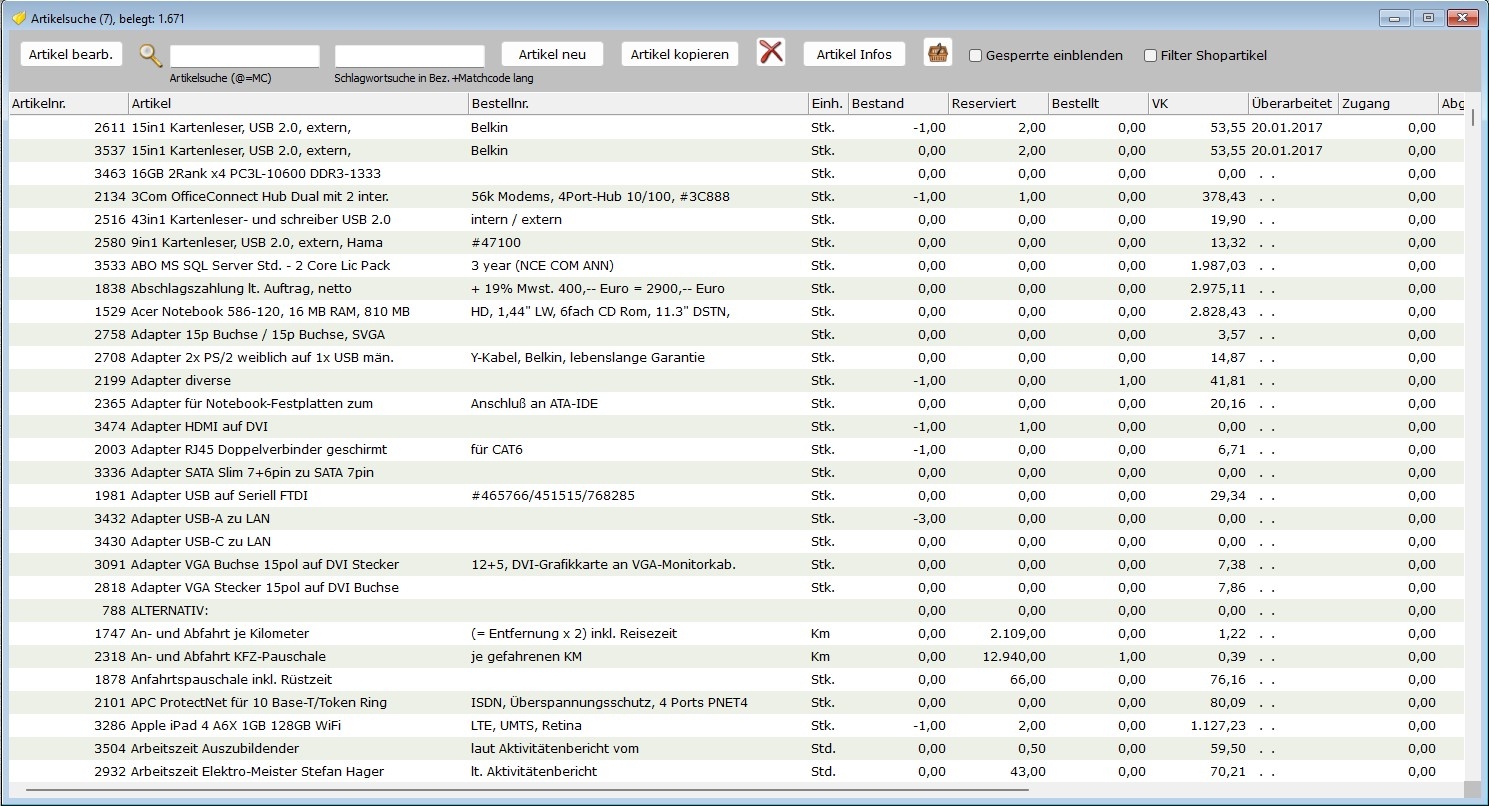Focus the Schlagwortsuche input field

pyautogui.click(x=410, y=56)
